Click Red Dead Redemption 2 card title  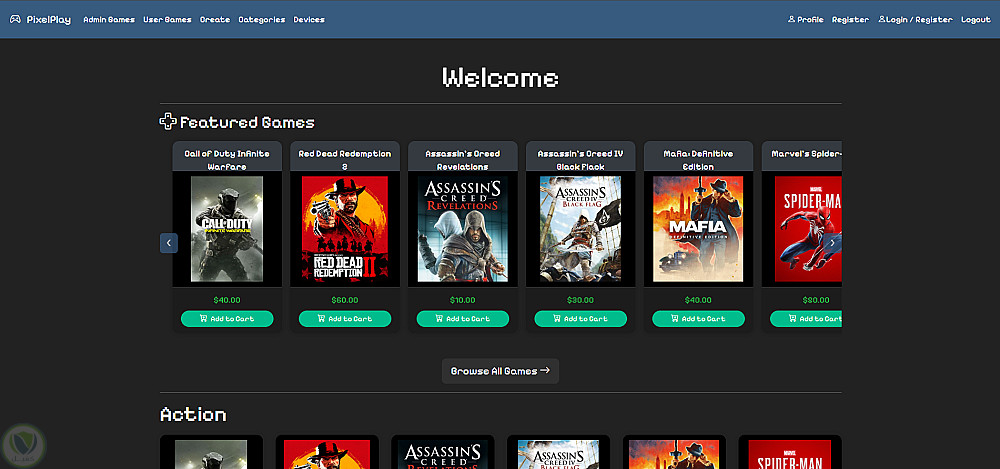coord(345,160)
